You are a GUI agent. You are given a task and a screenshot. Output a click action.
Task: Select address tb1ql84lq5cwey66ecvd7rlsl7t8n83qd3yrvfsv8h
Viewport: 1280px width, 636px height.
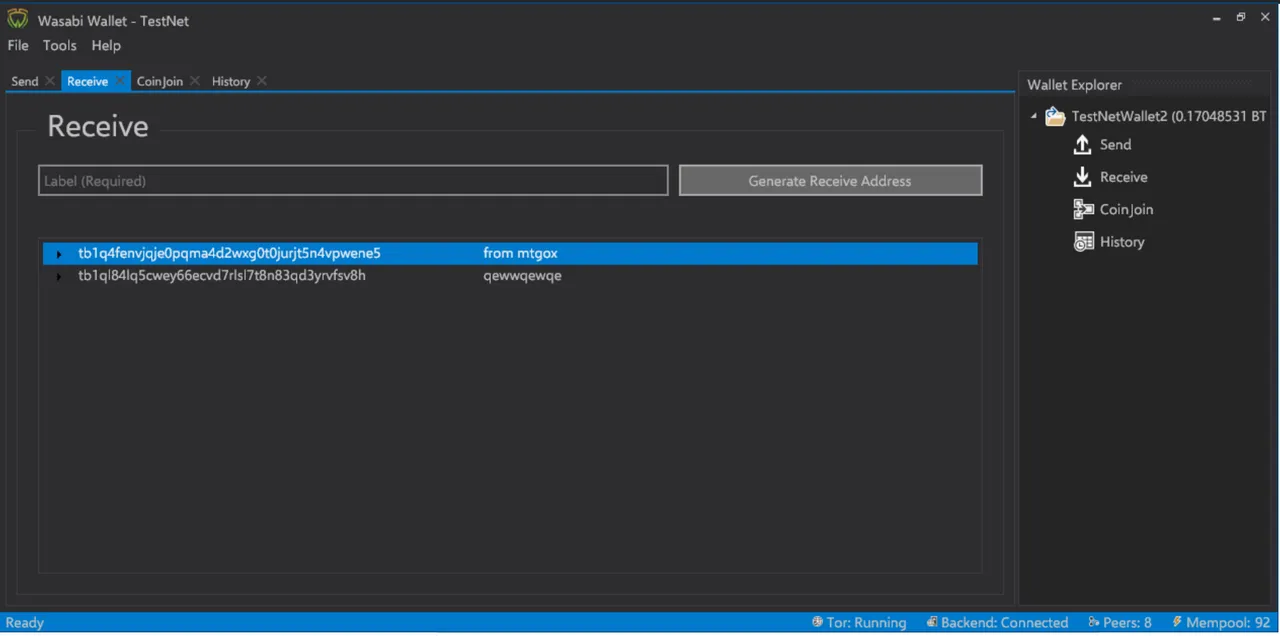[x=222, y=275]
